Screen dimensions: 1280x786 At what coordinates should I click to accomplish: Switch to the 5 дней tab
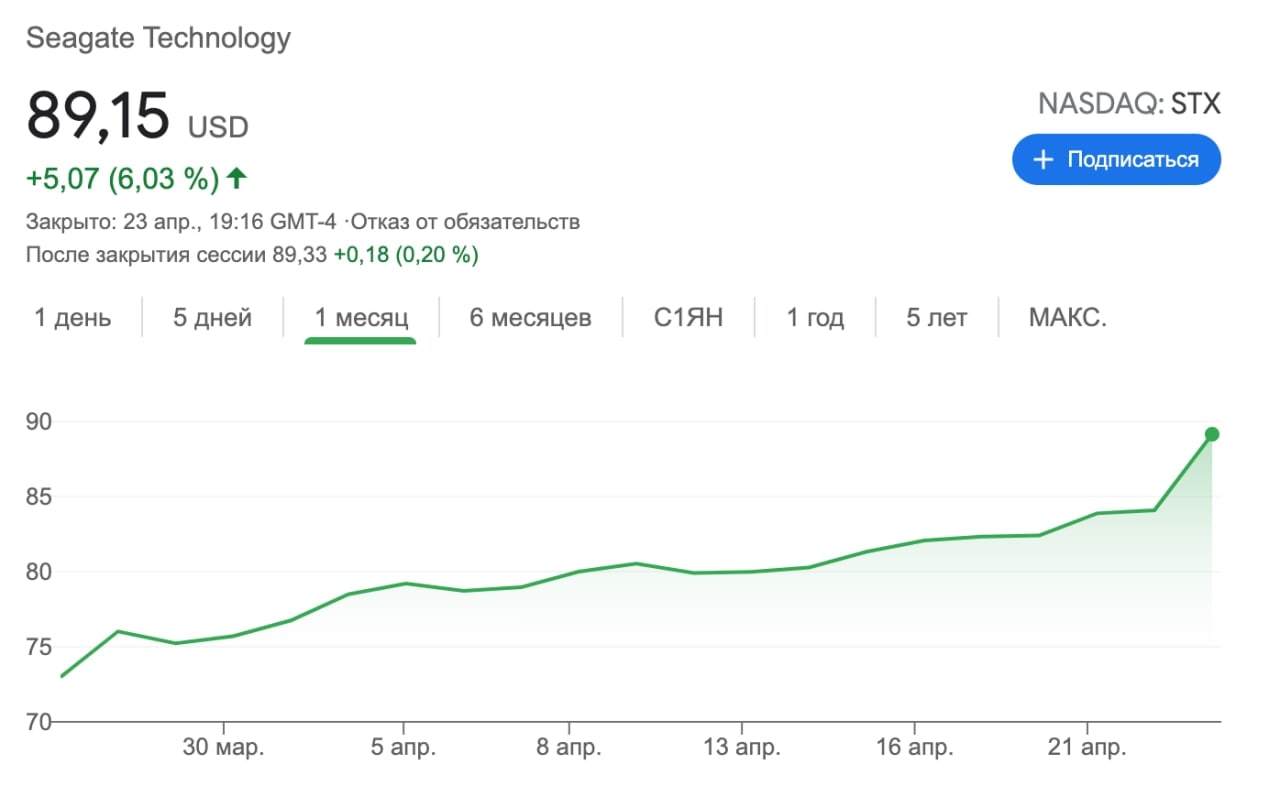coord(212,318)
